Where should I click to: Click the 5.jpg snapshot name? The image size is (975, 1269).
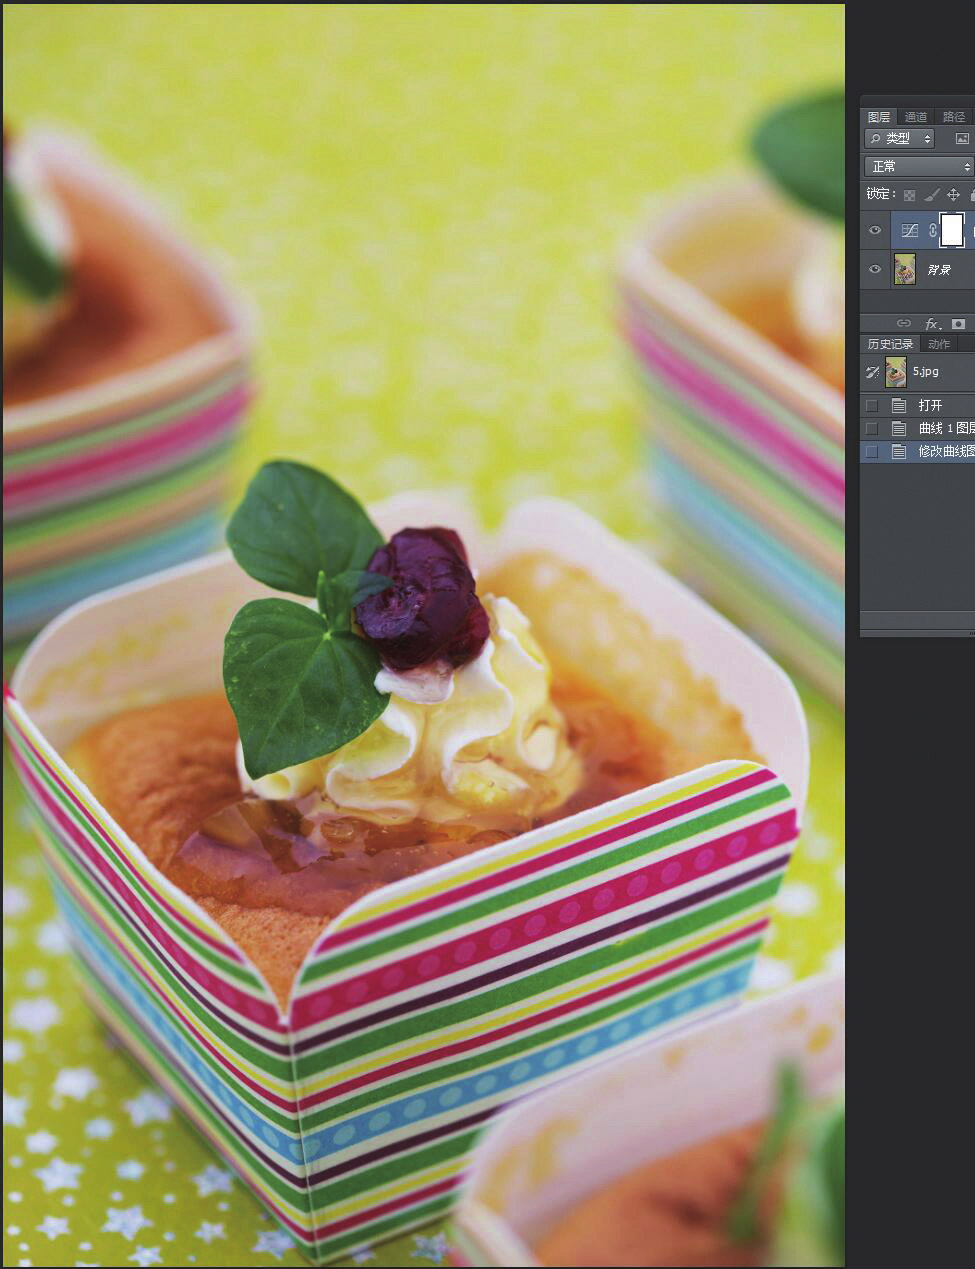pyautogui.click(x=926, y=372)
